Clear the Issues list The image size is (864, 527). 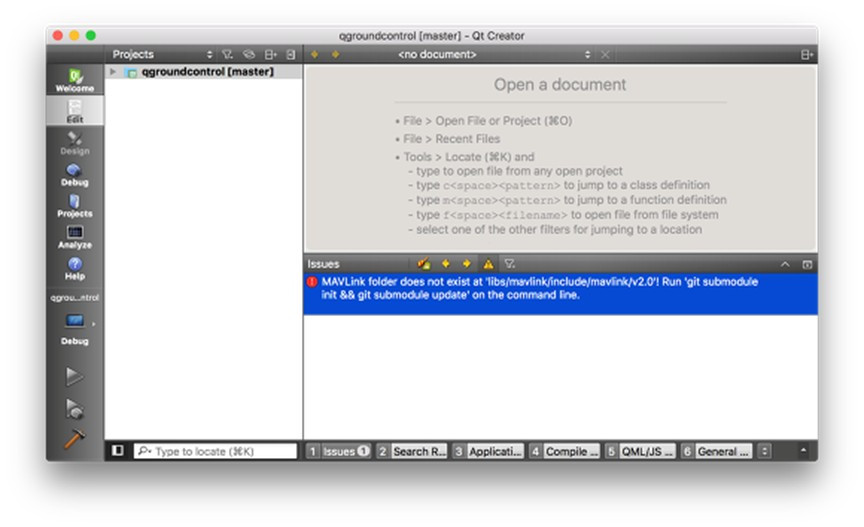[x=423, y=264]
